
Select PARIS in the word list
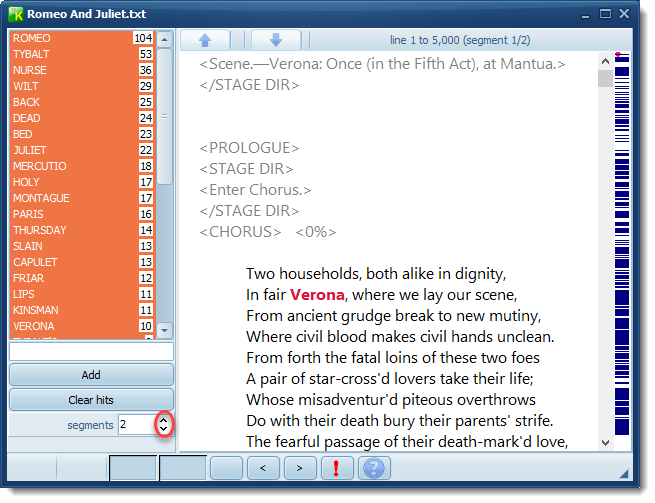(x=82, y=214)
